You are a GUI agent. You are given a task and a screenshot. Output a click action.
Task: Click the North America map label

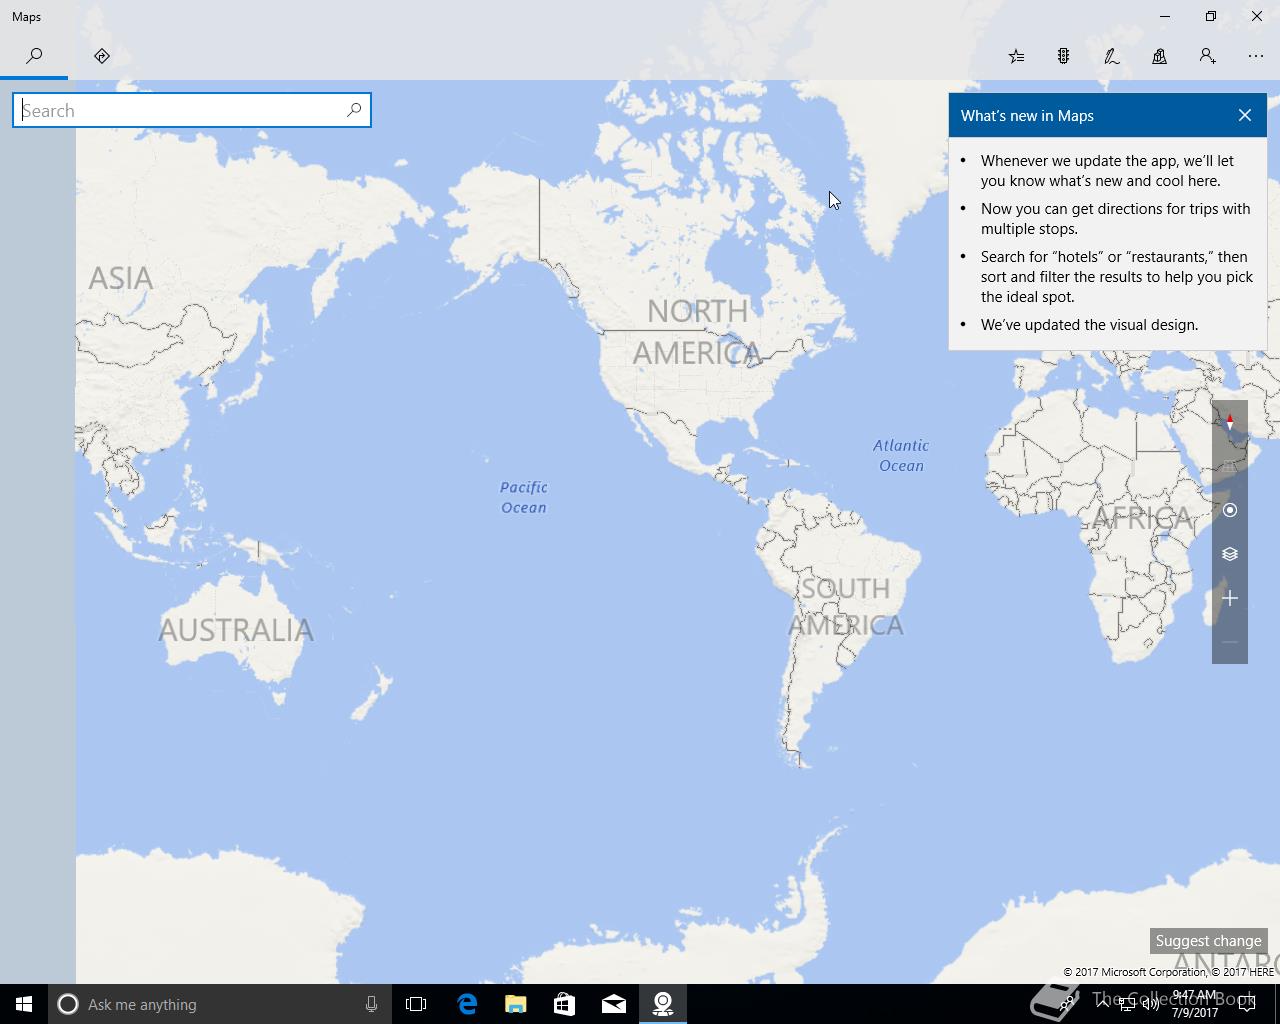698,332
